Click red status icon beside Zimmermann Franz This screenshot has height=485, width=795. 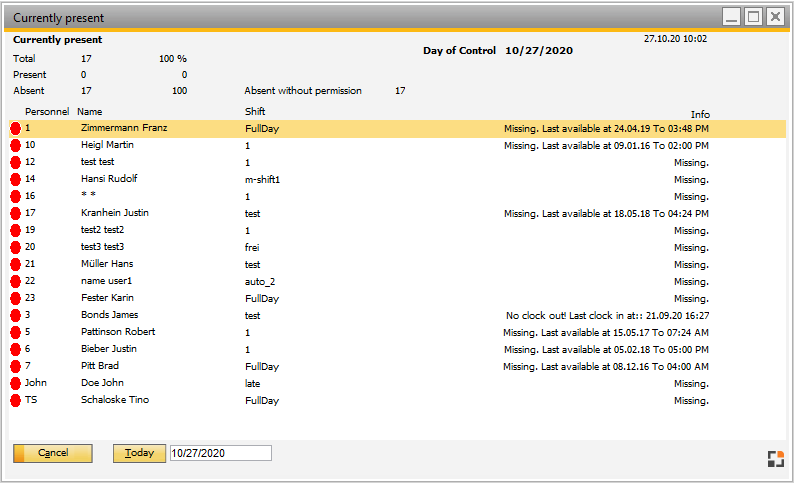tap(16, 129)
